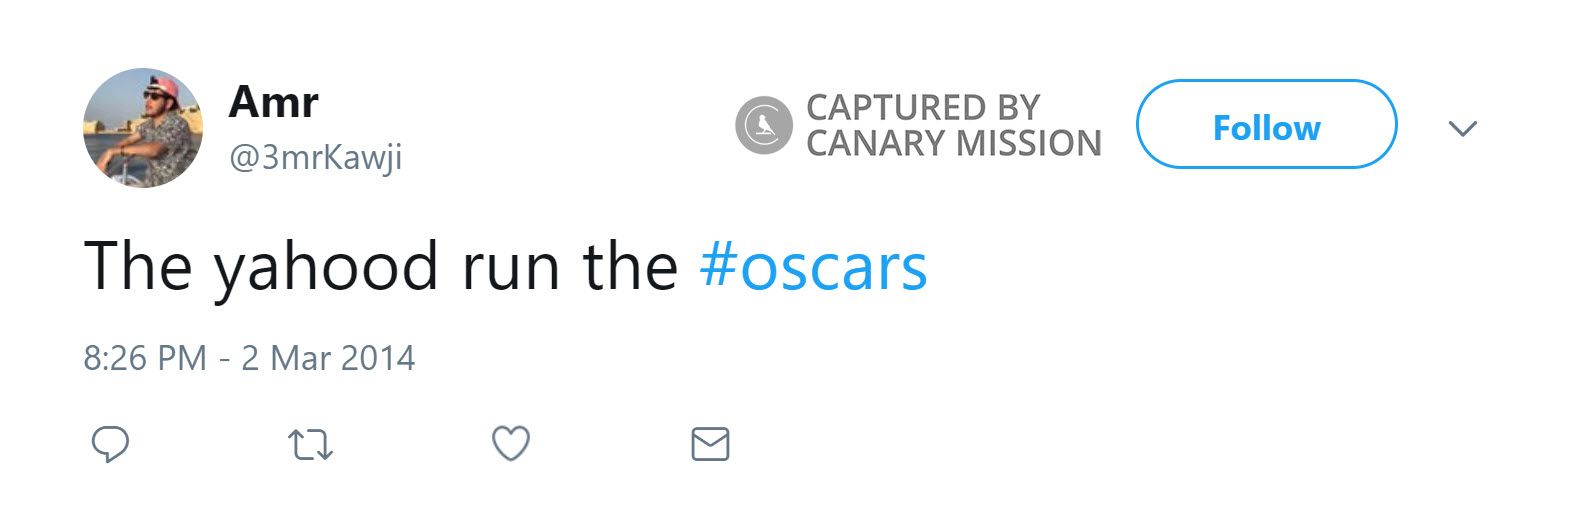Open Amr's profile picture
The width and height of the screenshot is (1574, 530).
click(x=143, y=128)
